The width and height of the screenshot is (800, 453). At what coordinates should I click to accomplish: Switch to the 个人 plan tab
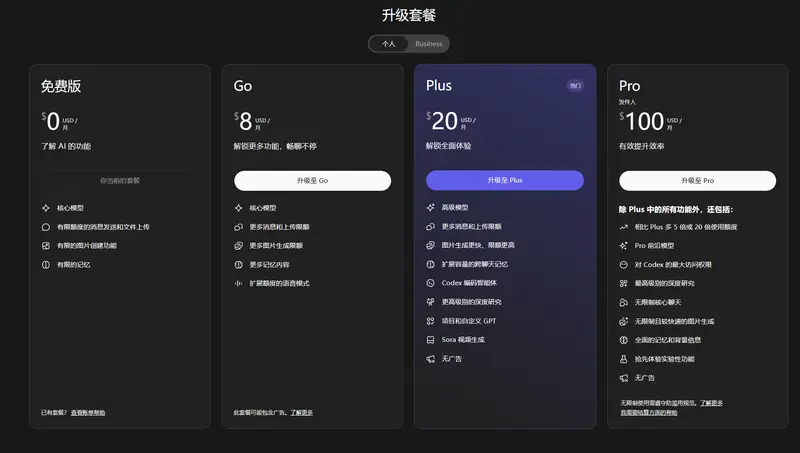[x=388, y=44]
